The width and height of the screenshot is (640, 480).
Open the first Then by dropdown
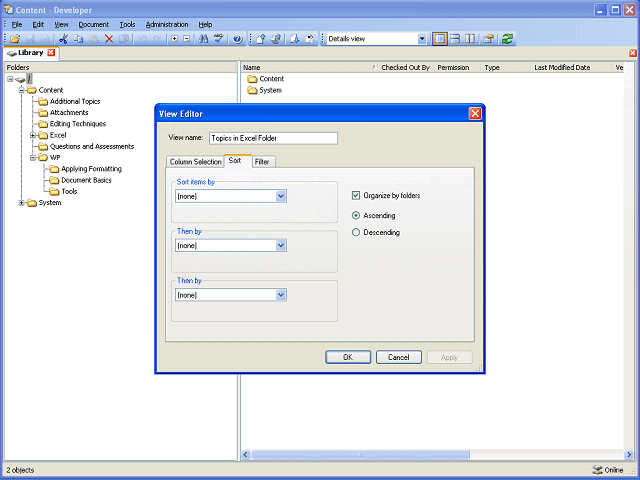point(280,246)
